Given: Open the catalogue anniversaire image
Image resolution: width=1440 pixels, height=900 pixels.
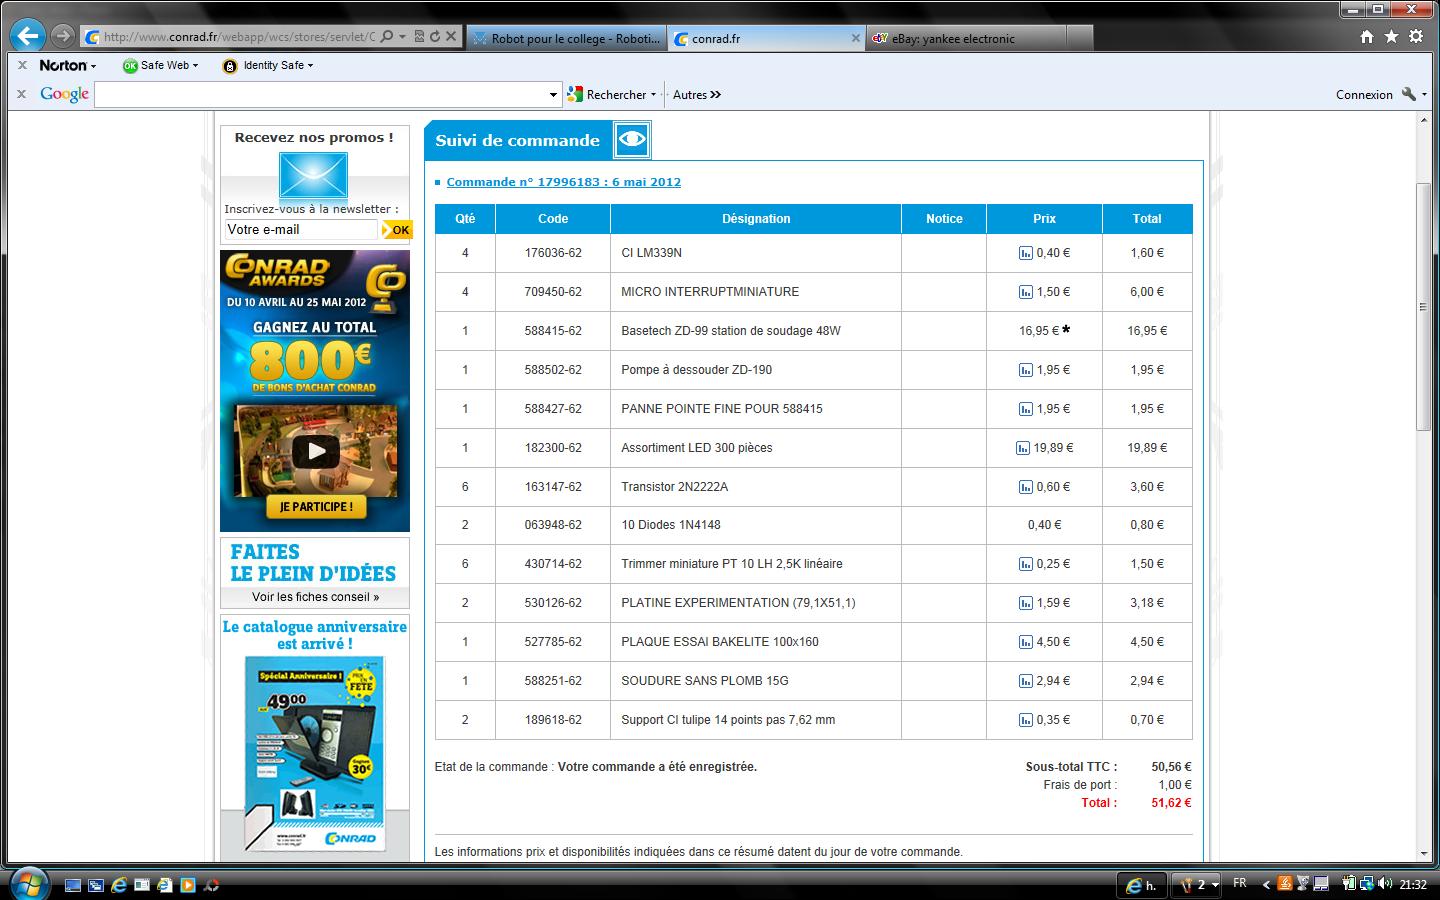Looking at the screenshot, I should [x=315, y=753].
